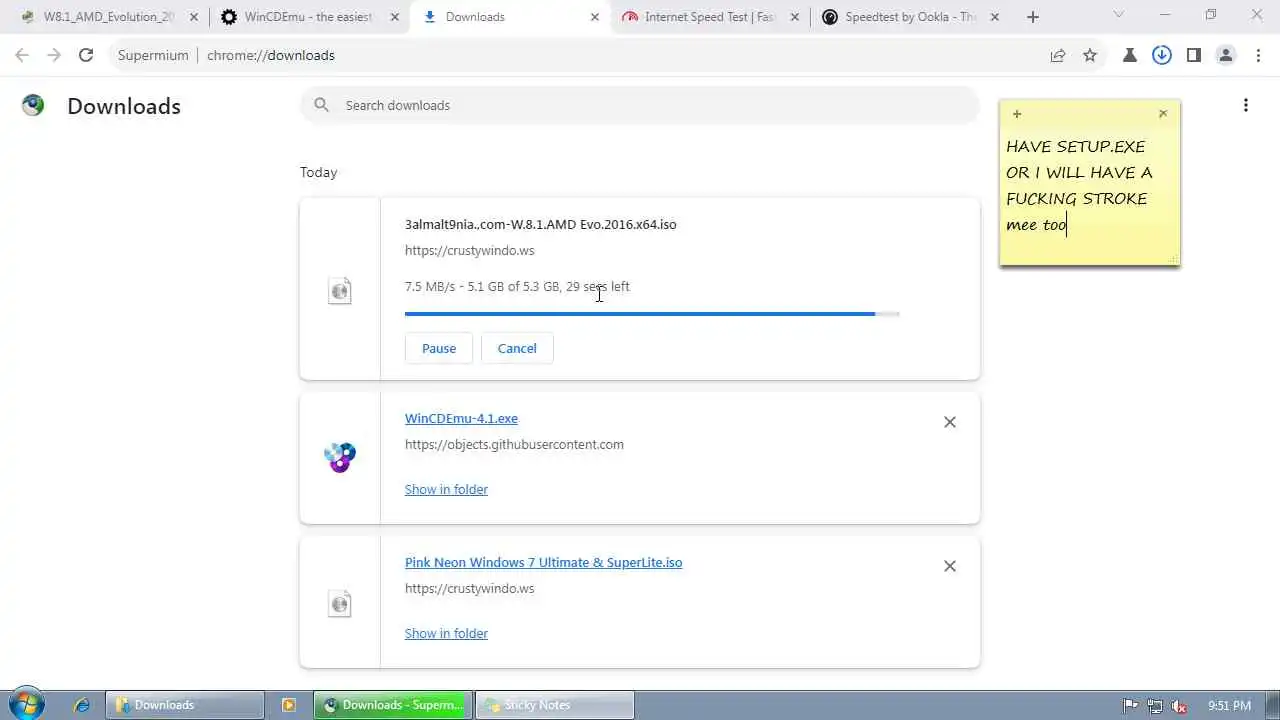Add a new sticky note with the plus icon
Screen dimensions: 1280x720
pyautogui.click(x=1017, y=114)
